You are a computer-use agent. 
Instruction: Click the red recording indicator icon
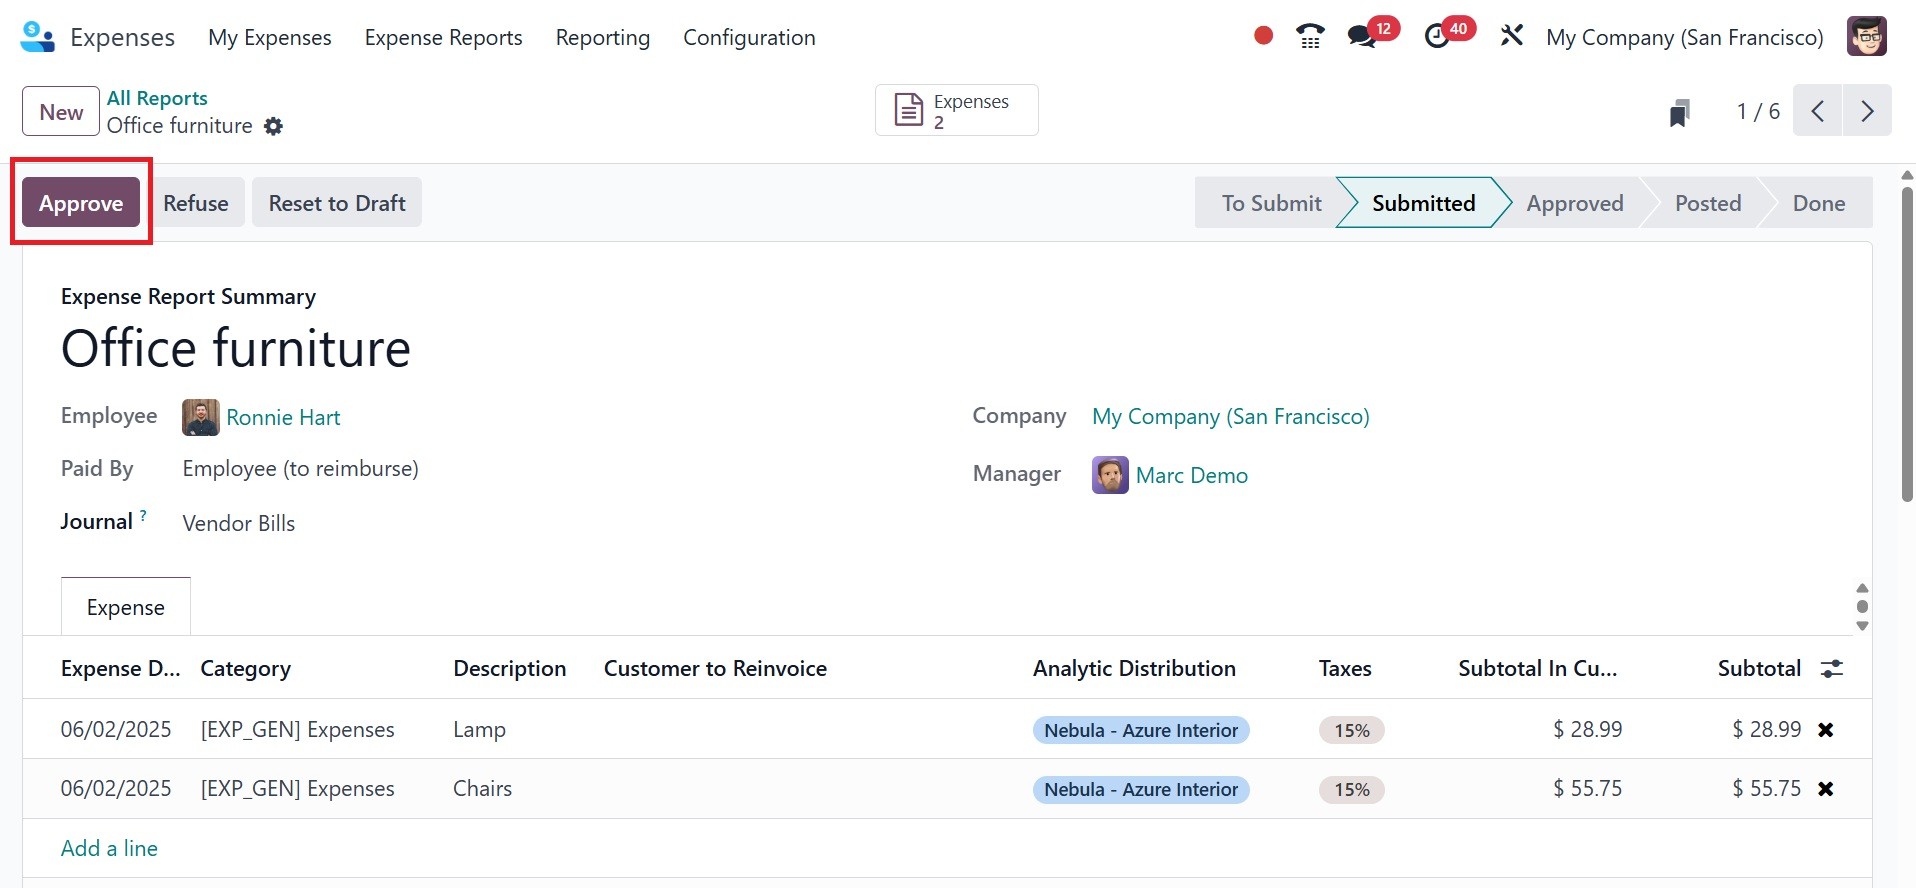point(1263,36)
